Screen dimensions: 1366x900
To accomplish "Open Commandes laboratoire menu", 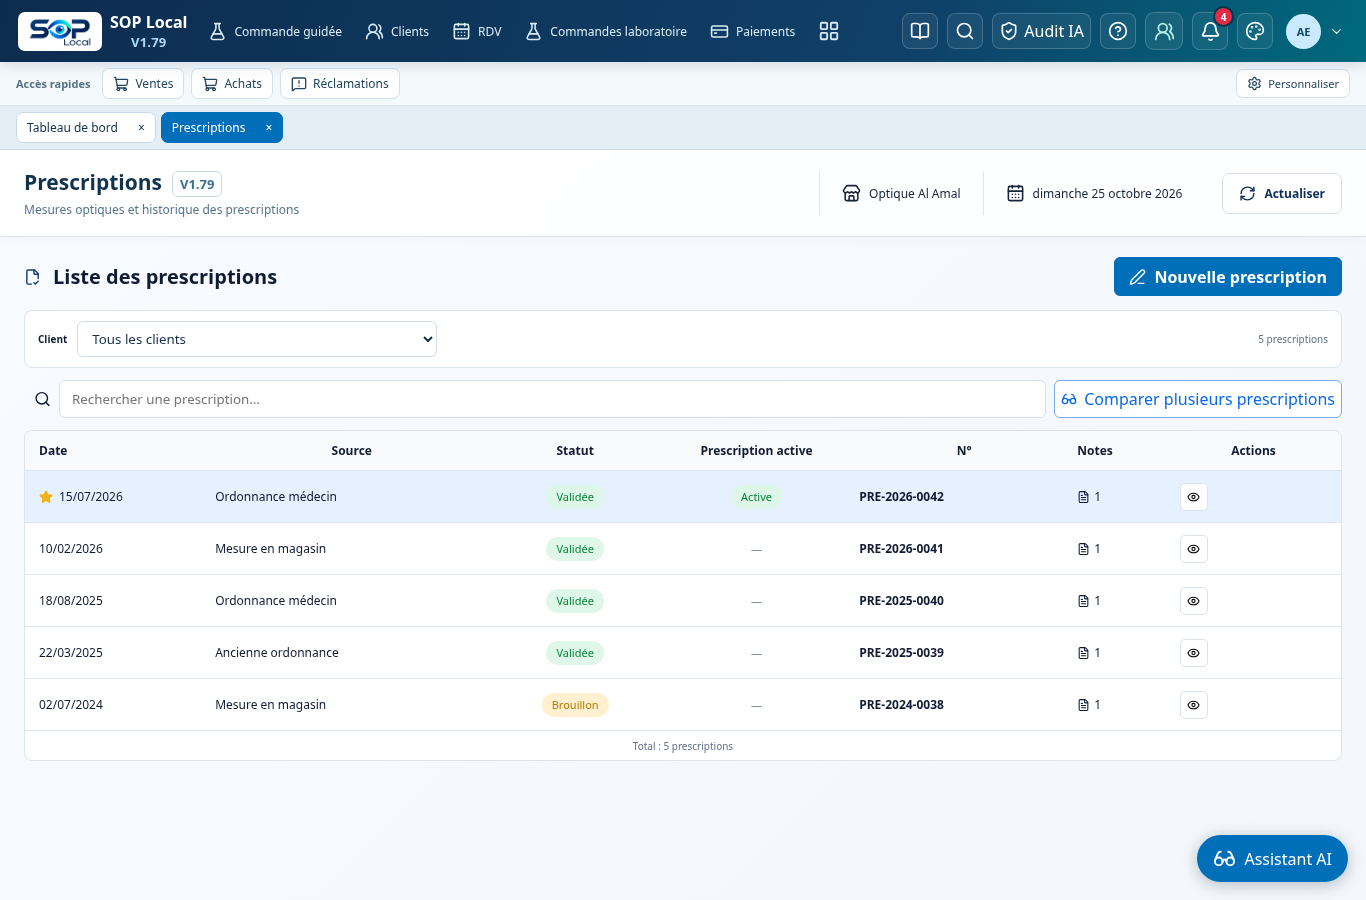I will tap(606, 31).
